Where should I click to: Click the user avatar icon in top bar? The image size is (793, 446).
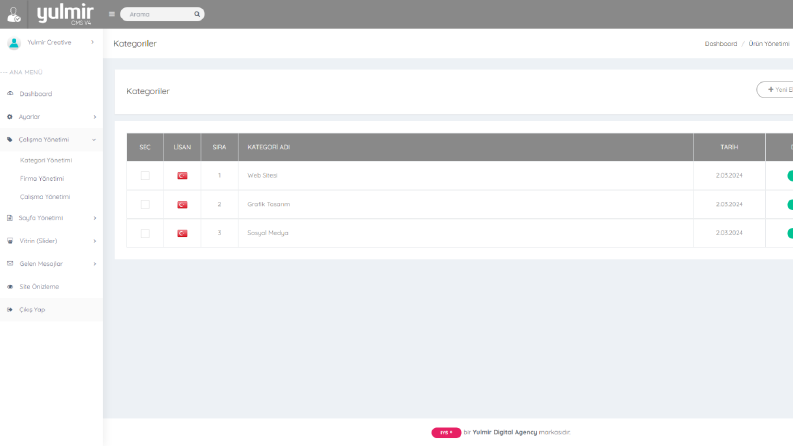[x=14, y=15]
